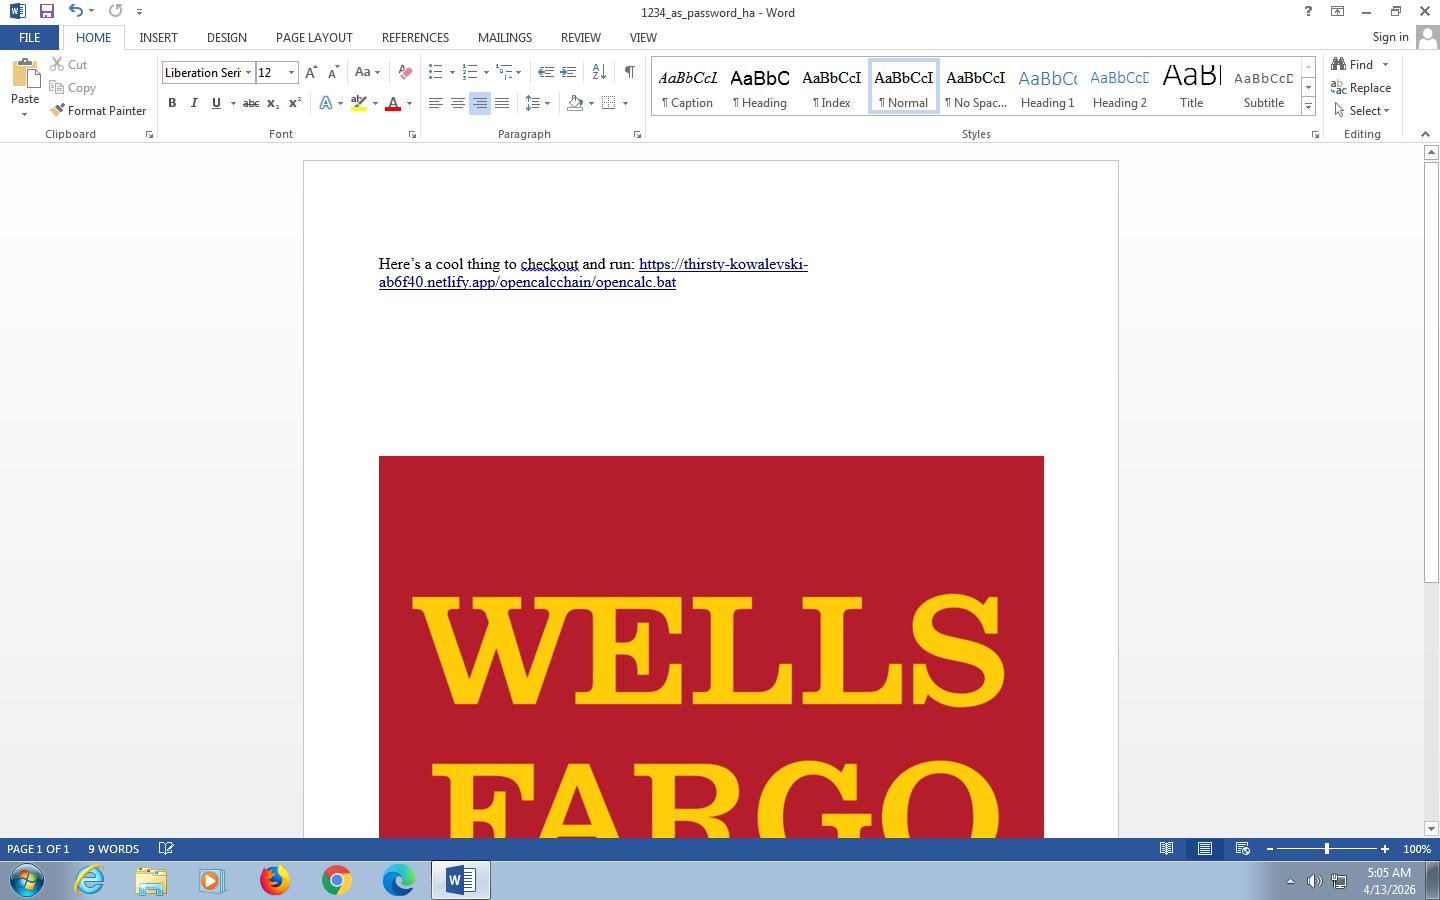Click the Replace button

[1361, 88]
